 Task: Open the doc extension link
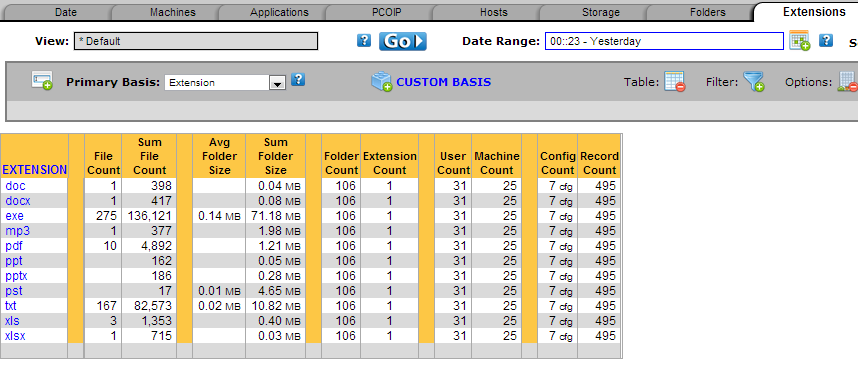pos(15,186)
